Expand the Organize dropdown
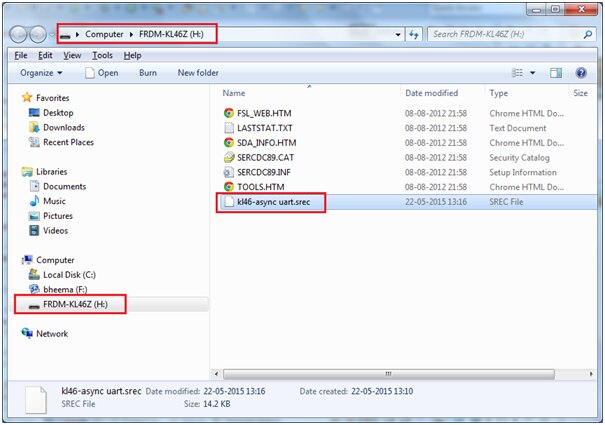Viewport: 605px width, 425px height. (41, 73)
